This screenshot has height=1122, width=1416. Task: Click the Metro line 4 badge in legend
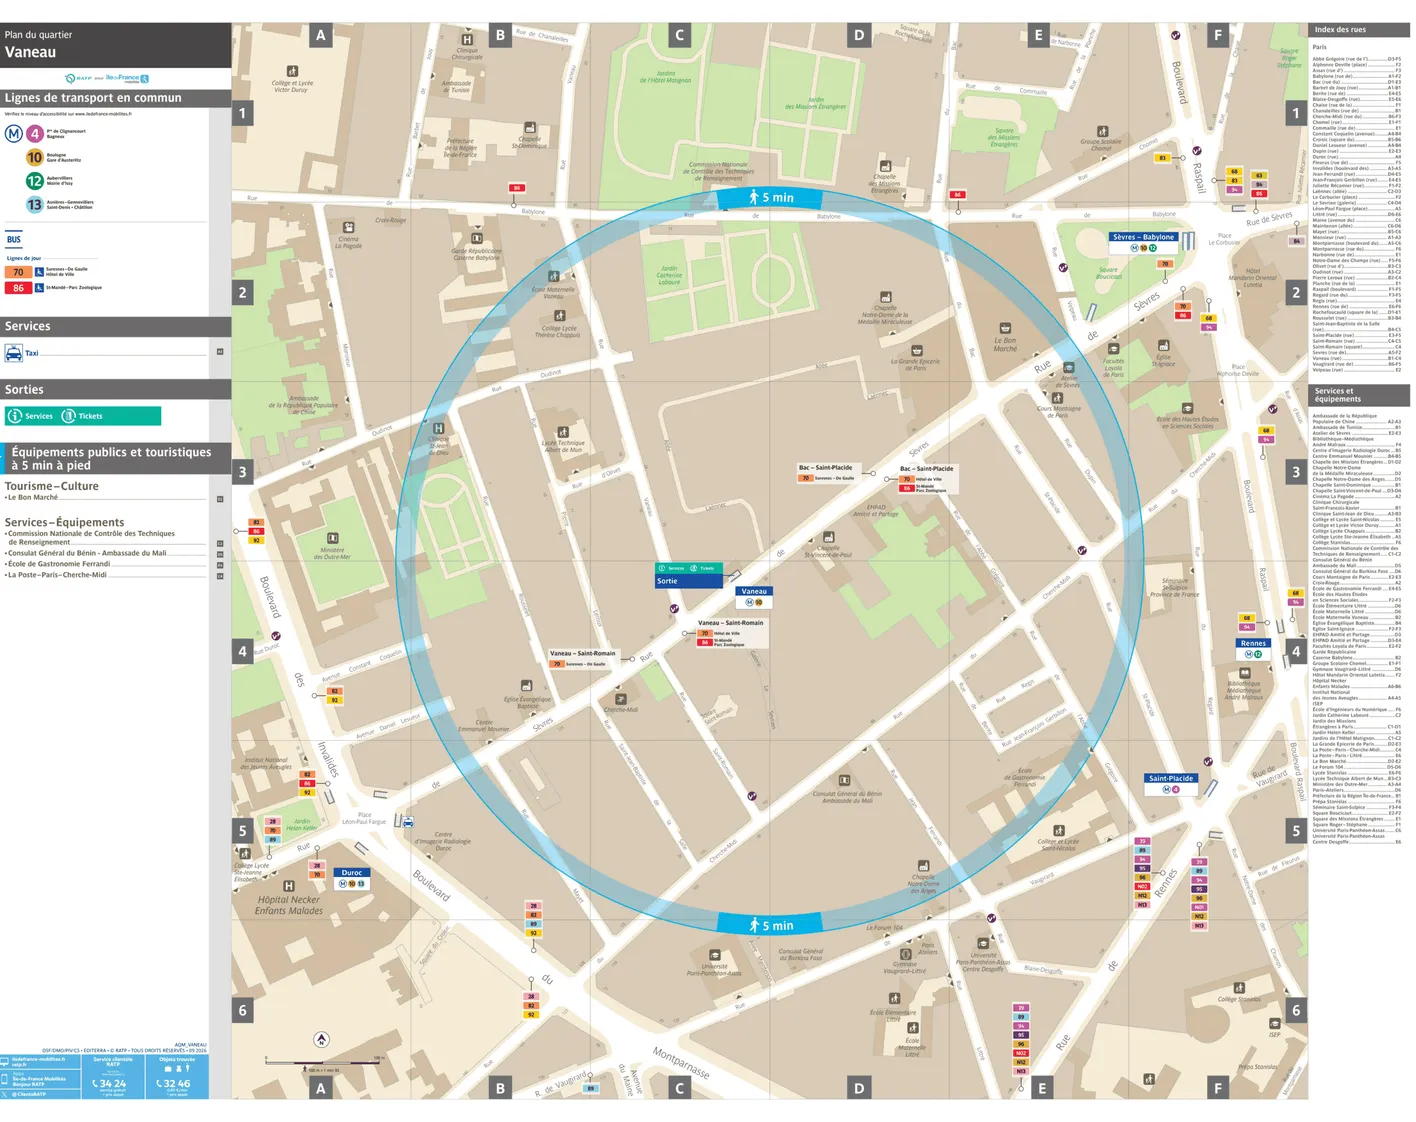(x=35, y=133)
